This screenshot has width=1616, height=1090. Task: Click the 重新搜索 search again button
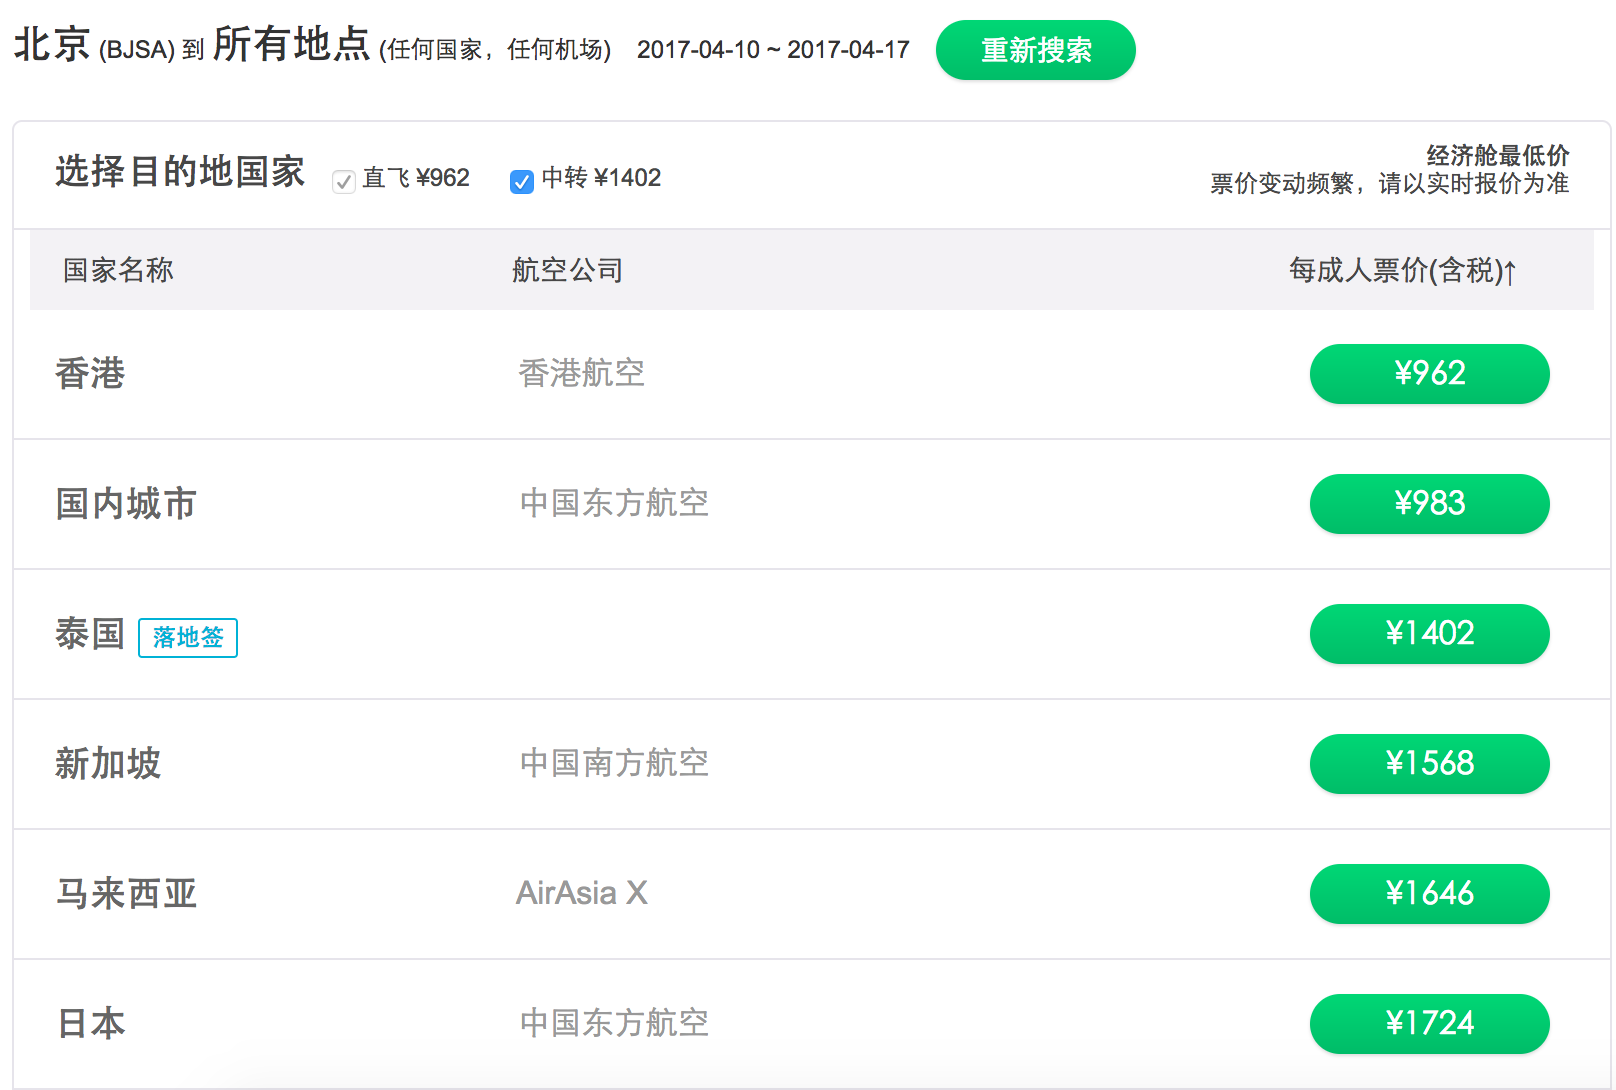[x=1035, y=50]
